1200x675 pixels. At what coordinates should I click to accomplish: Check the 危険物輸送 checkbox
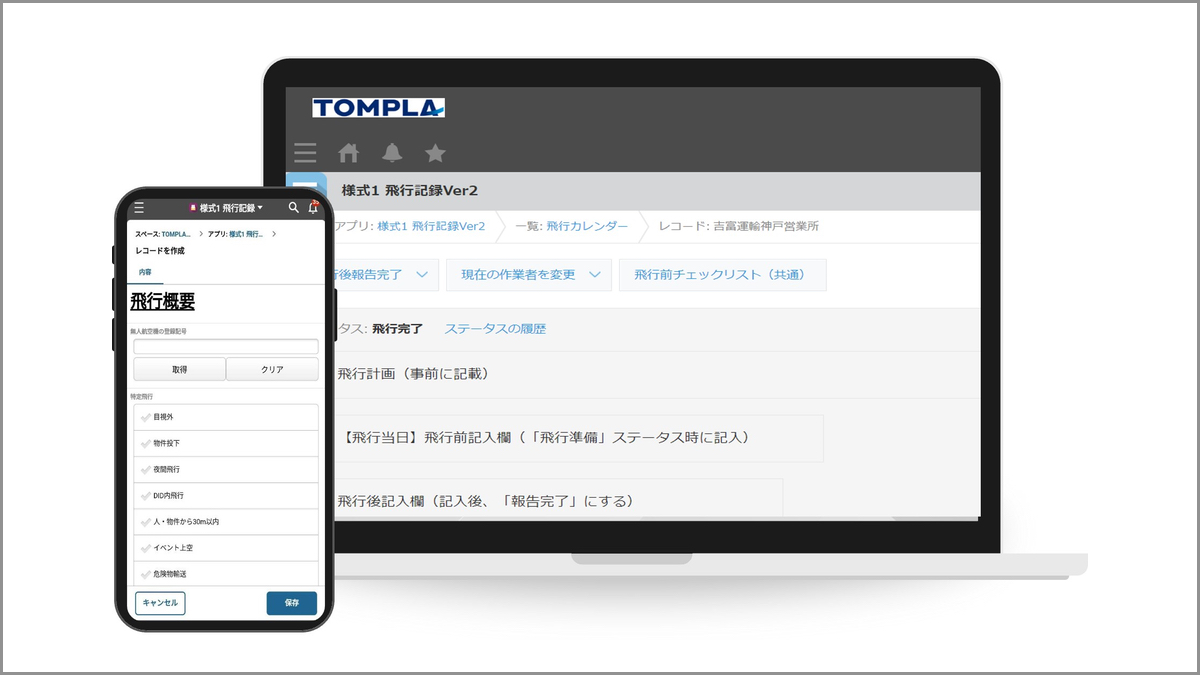click(146, 574)
